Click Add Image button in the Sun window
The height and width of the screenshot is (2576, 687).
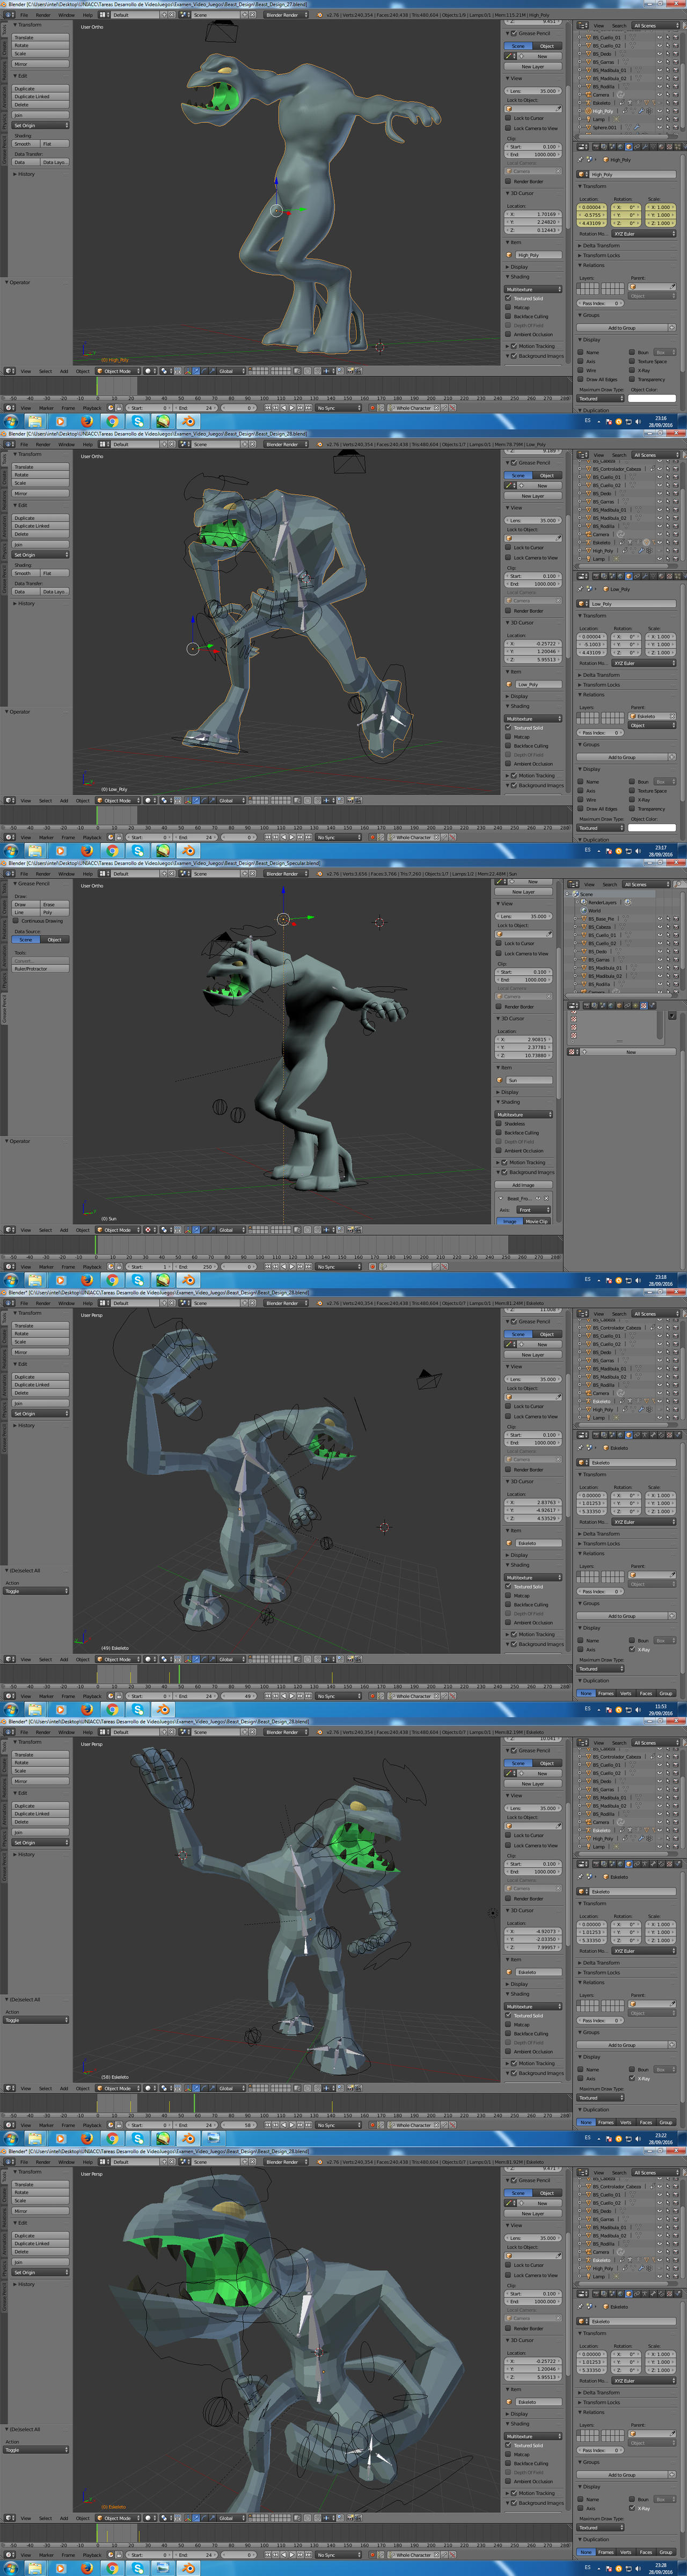[x=523, y=1185]
